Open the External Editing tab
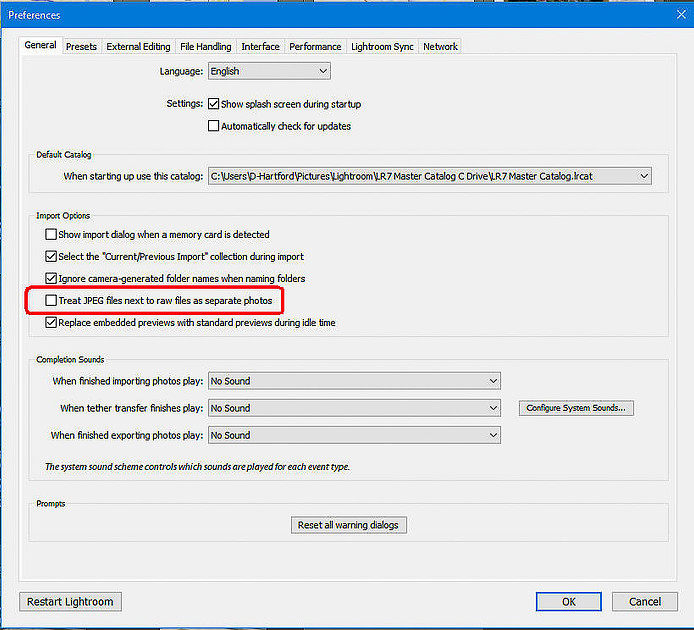The image size is (694, 630). (138, 46)
